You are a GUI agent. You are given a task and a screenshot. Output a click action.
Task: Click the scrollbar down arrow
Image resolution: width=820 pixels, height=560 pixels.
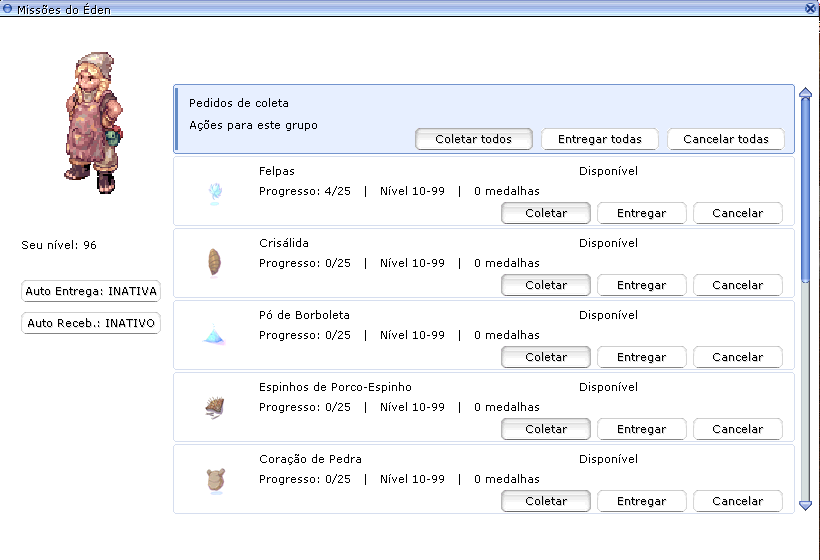805,505
